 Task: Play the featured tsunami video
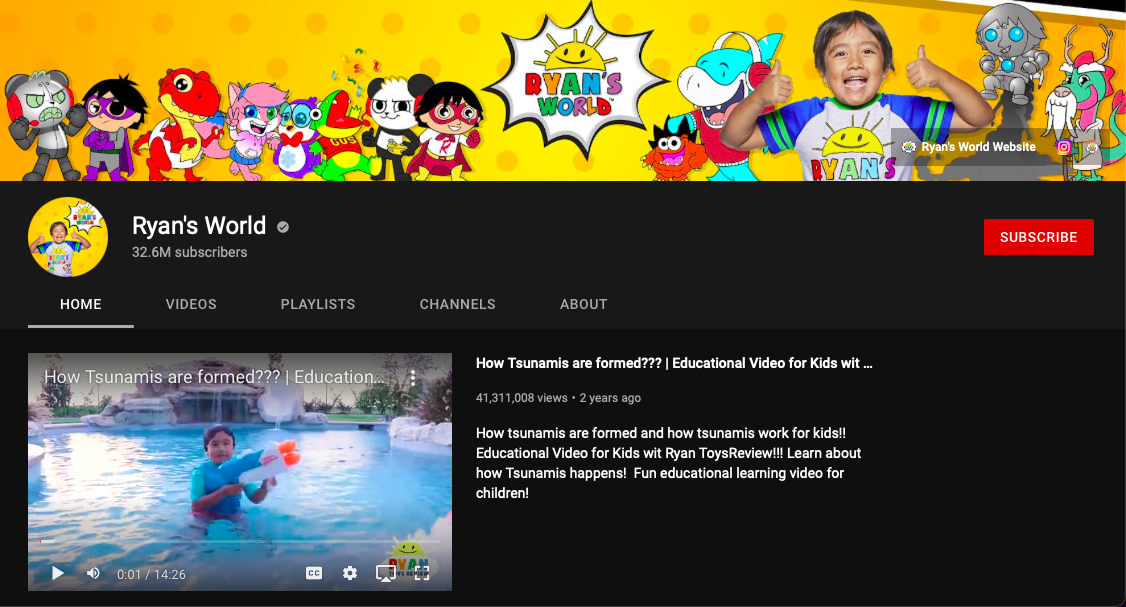58,573
